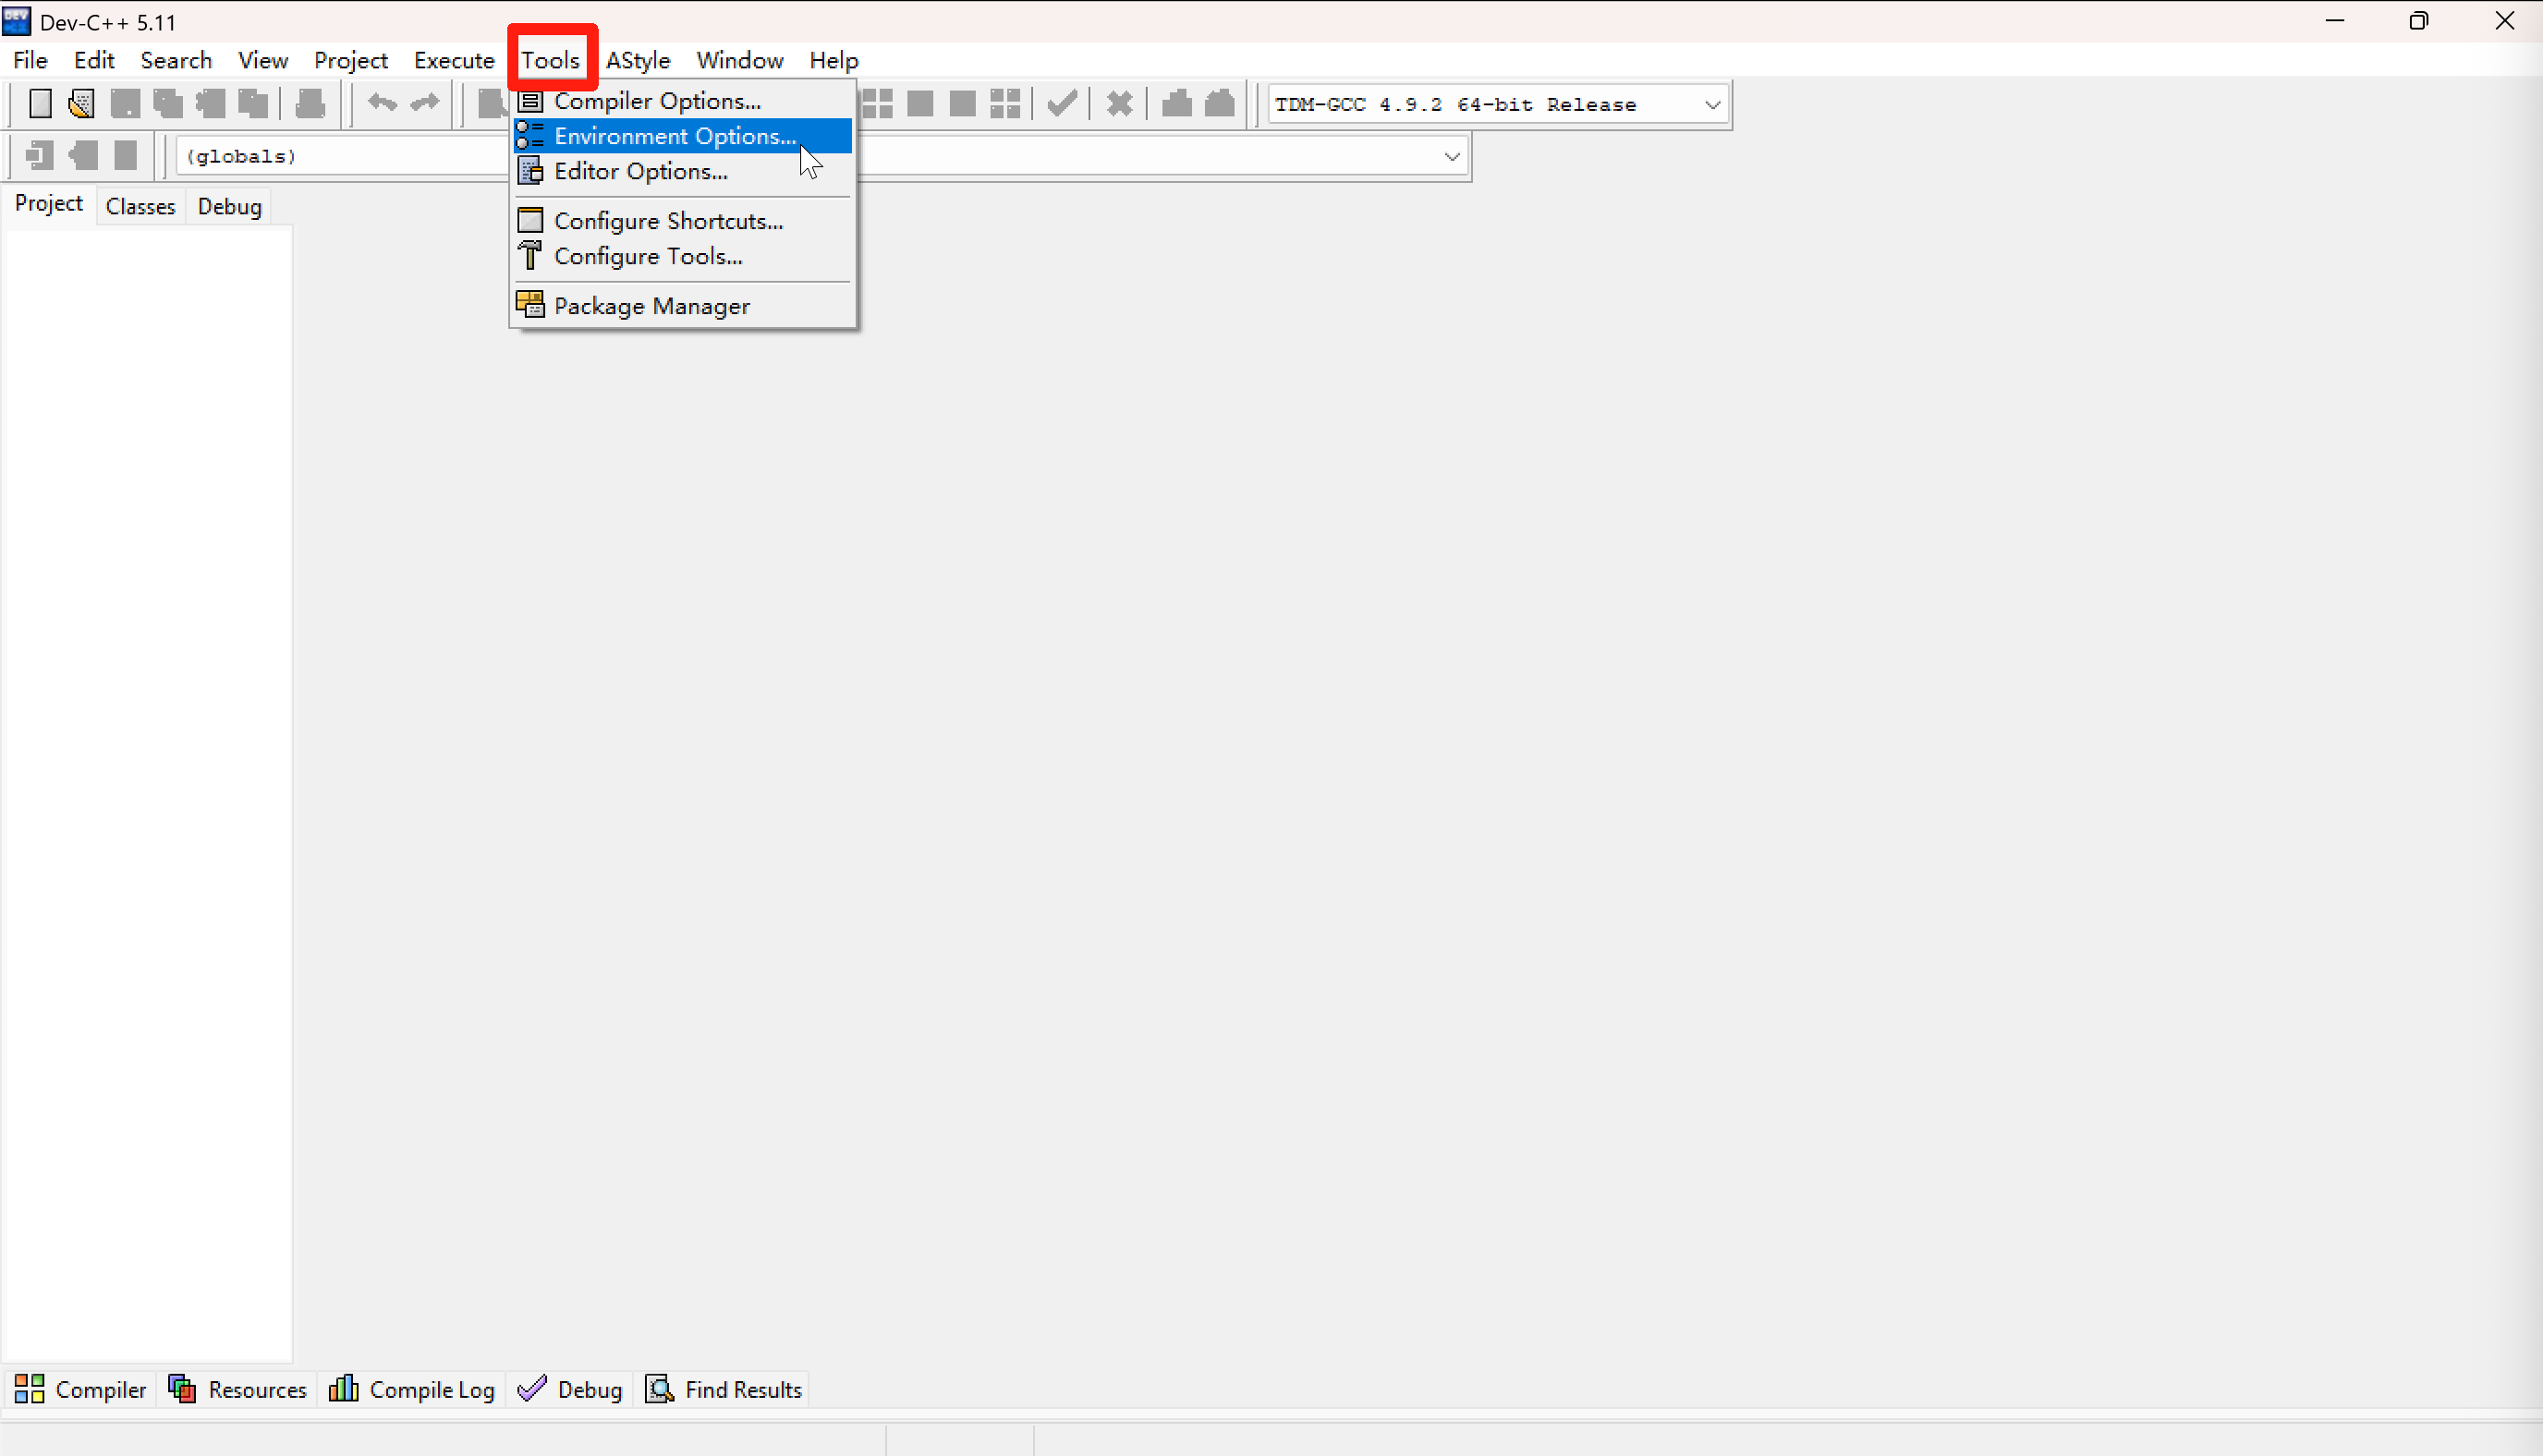2543x1456 pixels.
Task: Click the Open project or file icon
Action: [x=81, y=103]
